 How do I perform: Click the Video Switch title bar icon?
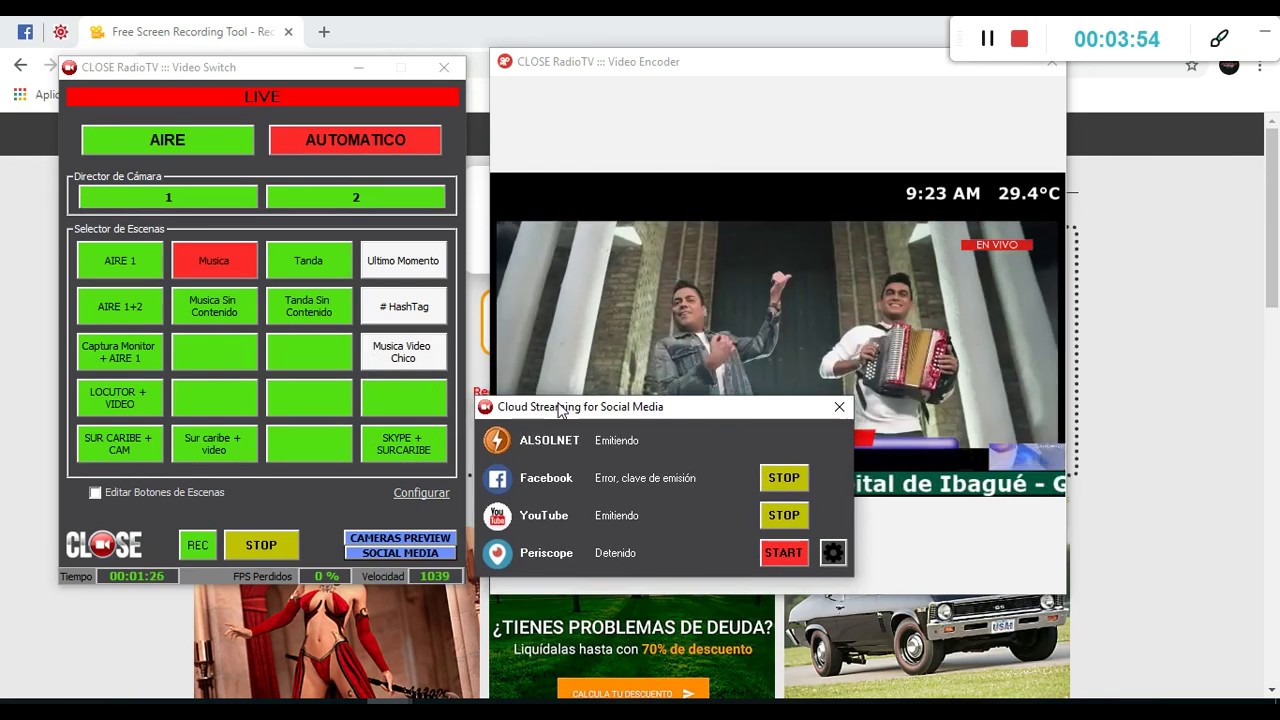[69, 68]
